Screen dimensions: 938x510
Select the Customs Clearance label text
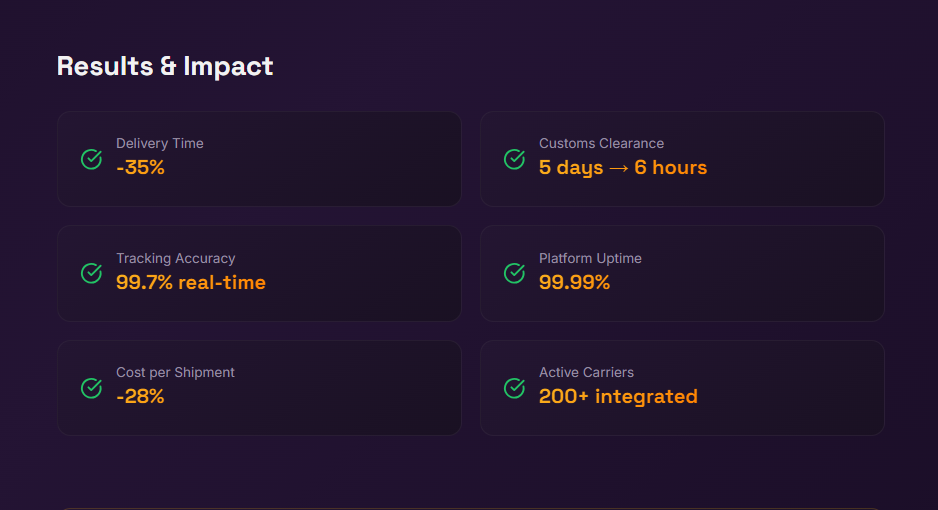tap(601, 144)
